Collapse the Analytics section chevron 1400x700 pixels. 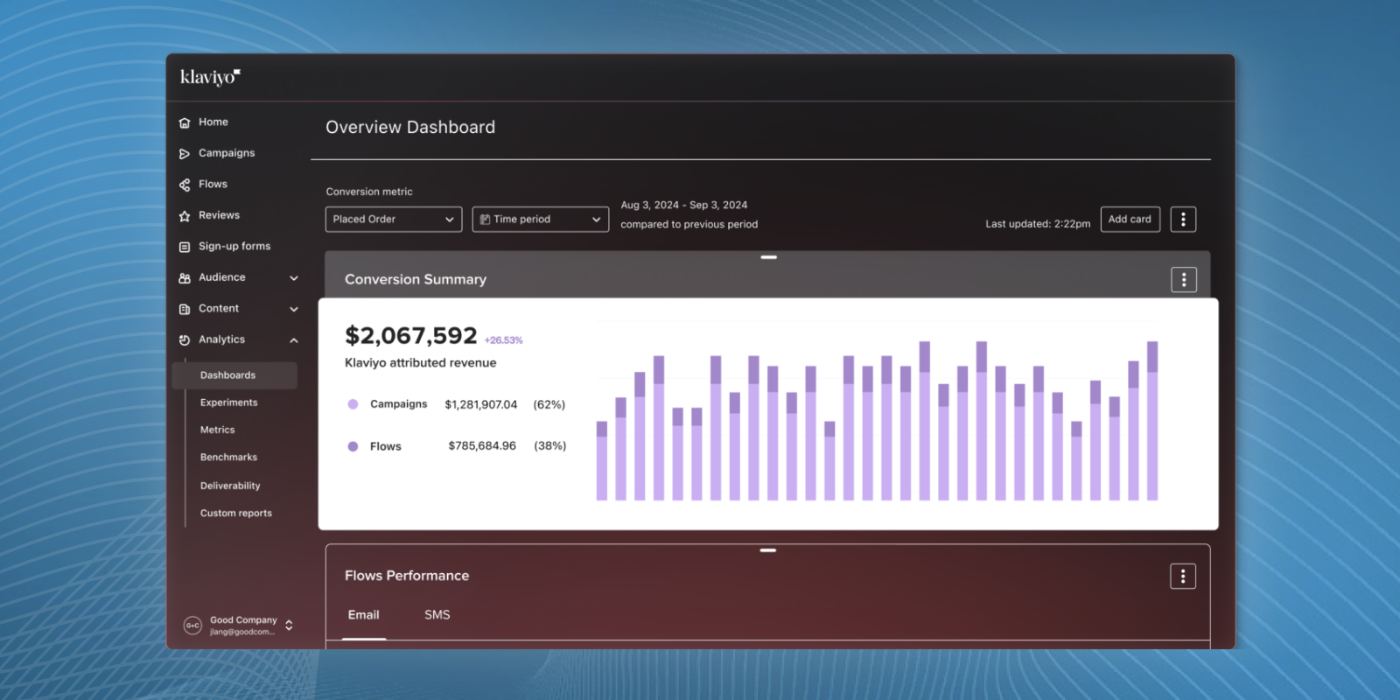point(294,340)
